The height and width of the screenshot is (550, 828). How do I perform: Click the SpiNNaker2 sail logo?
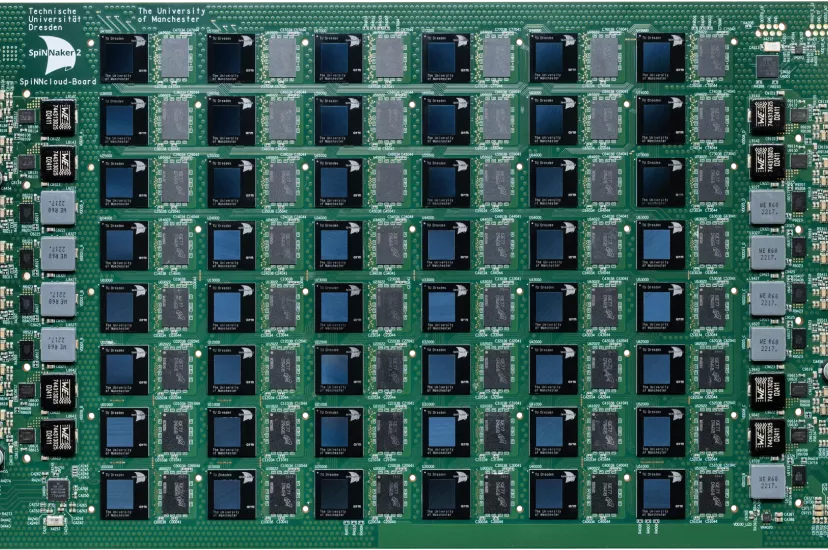(55, 54)
